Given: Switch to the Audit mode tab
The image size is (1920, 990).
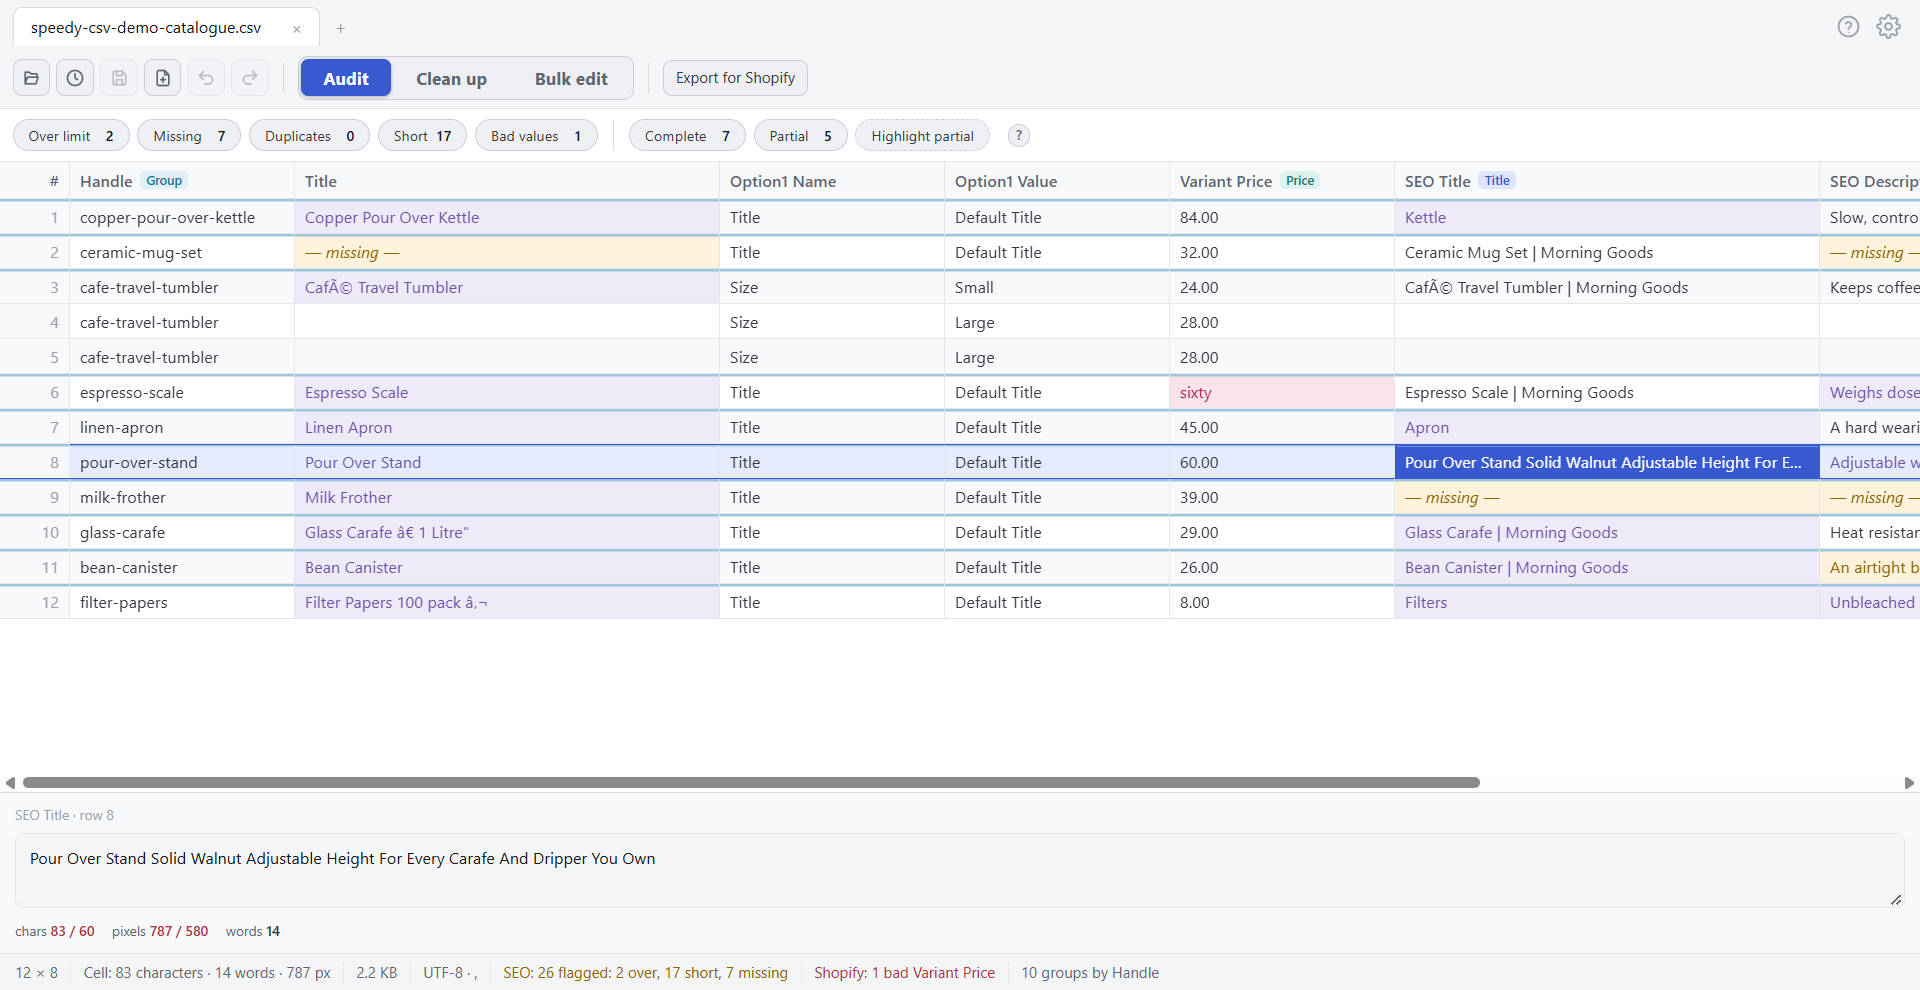Looking at the screenshot, I should [x=346, y=78].
